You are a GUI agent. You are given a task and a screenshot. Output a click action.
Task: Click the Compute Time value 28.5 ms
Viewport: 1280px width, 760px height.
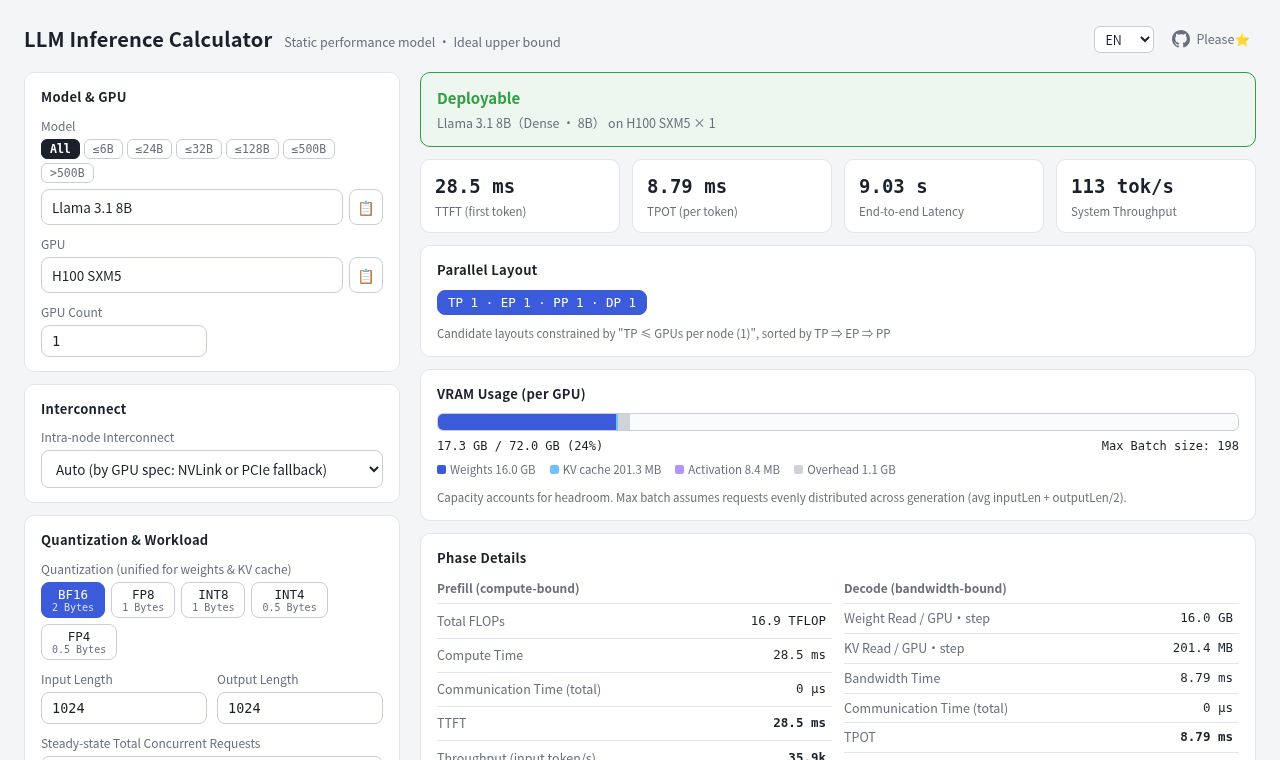[799, 655]
